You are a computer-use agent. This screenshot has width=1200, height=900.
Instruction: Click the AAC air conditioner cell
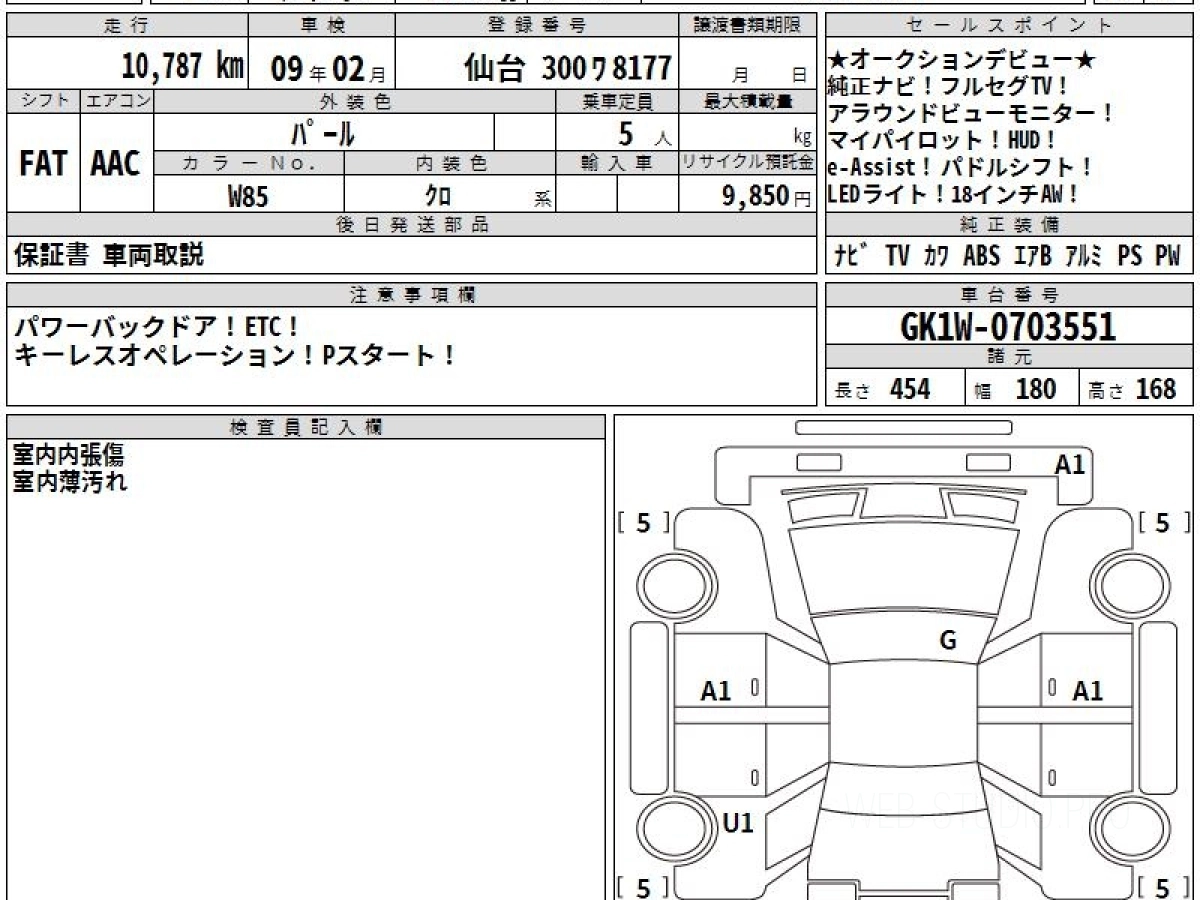116,164
